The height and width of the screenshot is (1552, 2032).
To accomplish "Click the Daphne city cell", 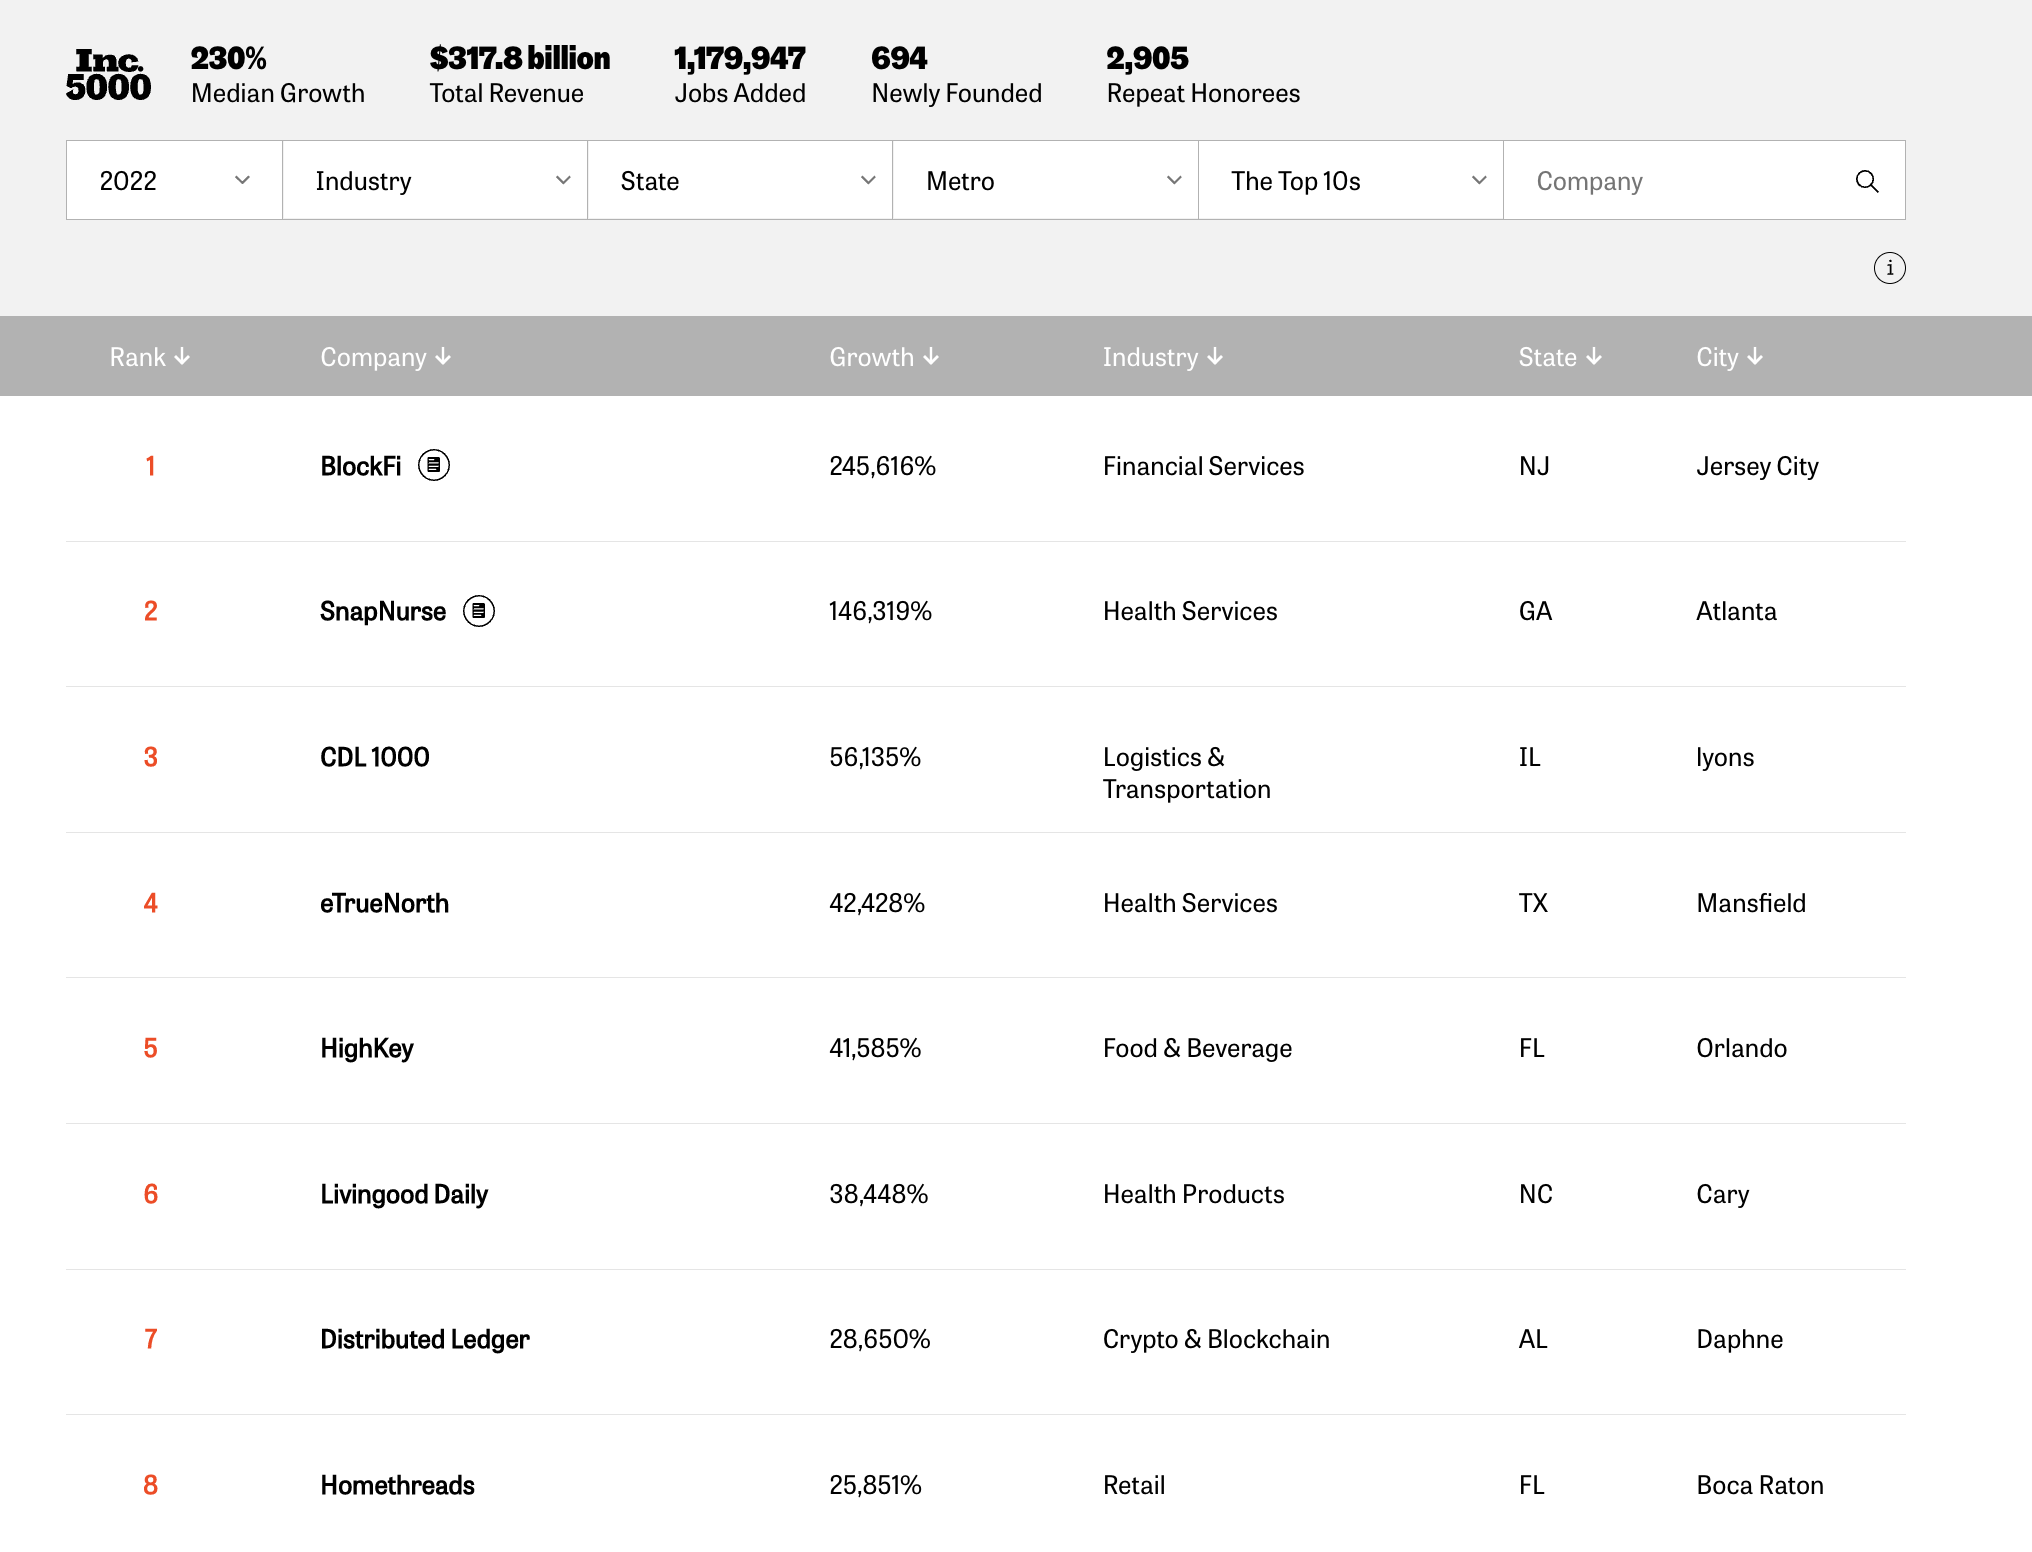I will [x=1740, y=1339].
